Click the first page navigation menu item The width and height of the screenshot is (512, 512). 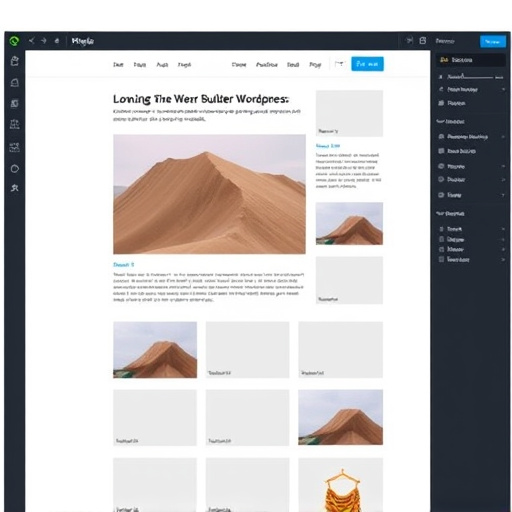click(118, 65)
